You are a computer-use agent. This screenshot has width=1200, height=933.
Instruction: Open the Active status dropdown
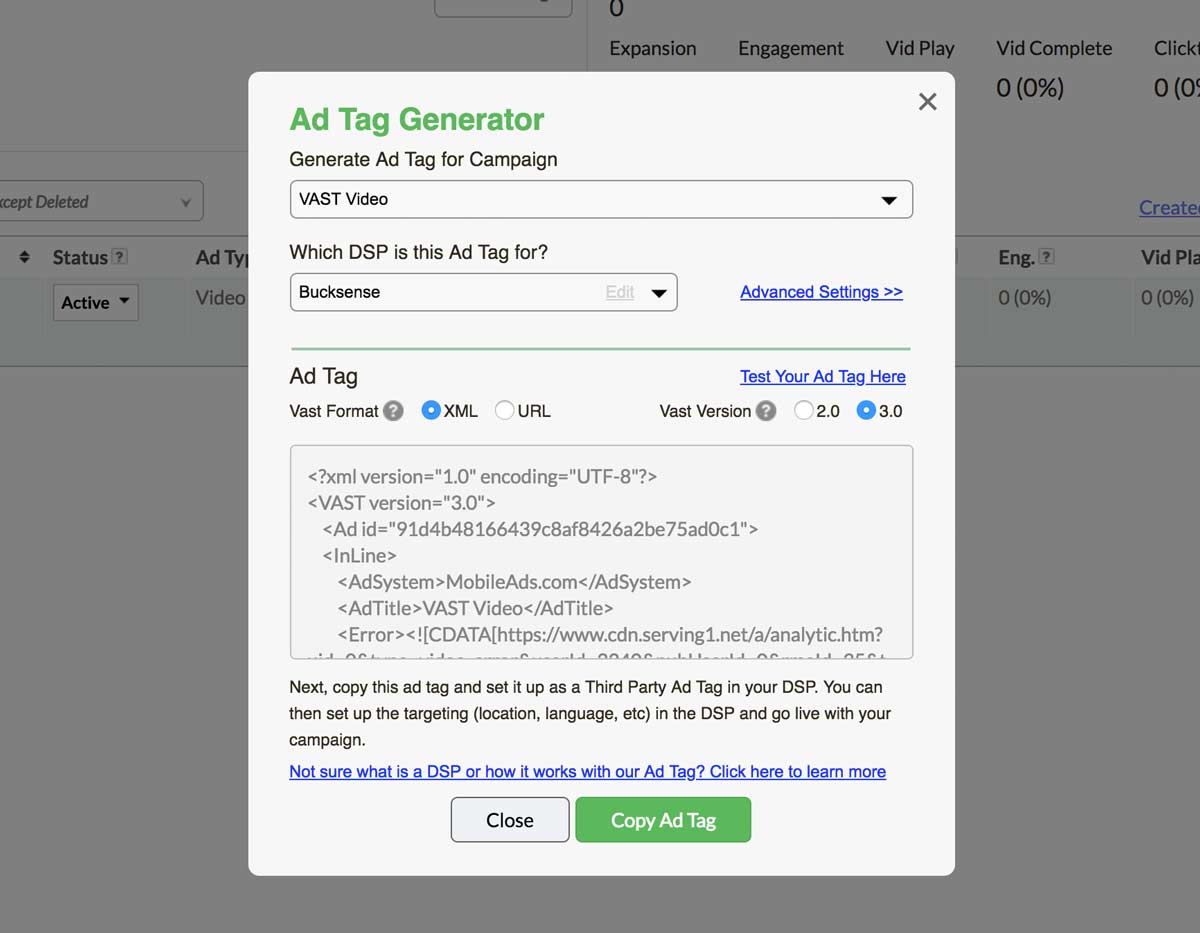tap(96, 303)
